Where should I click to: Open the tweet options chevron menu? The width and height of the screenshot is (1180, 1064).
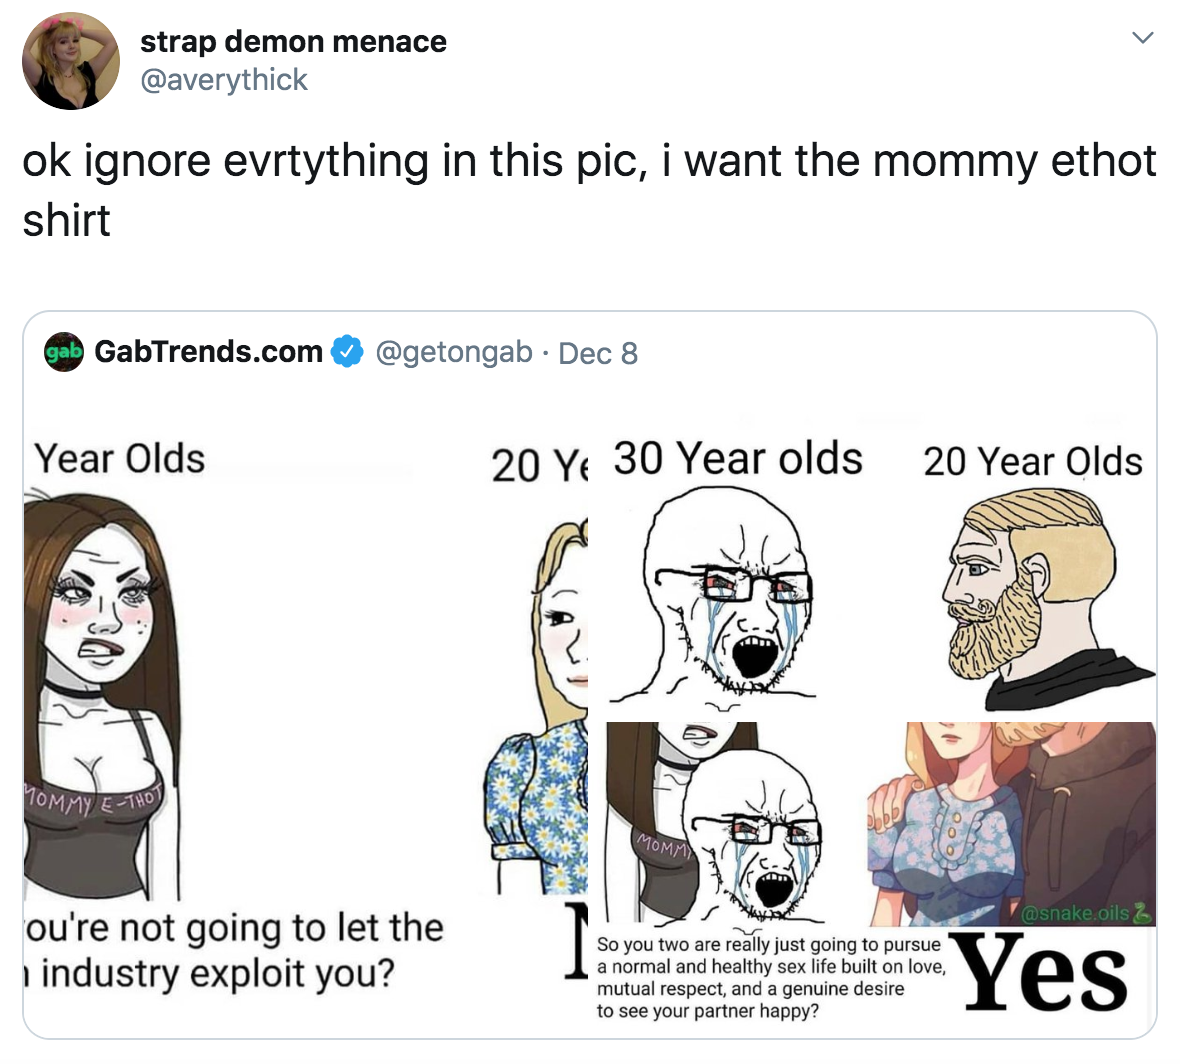[1142, 38]
